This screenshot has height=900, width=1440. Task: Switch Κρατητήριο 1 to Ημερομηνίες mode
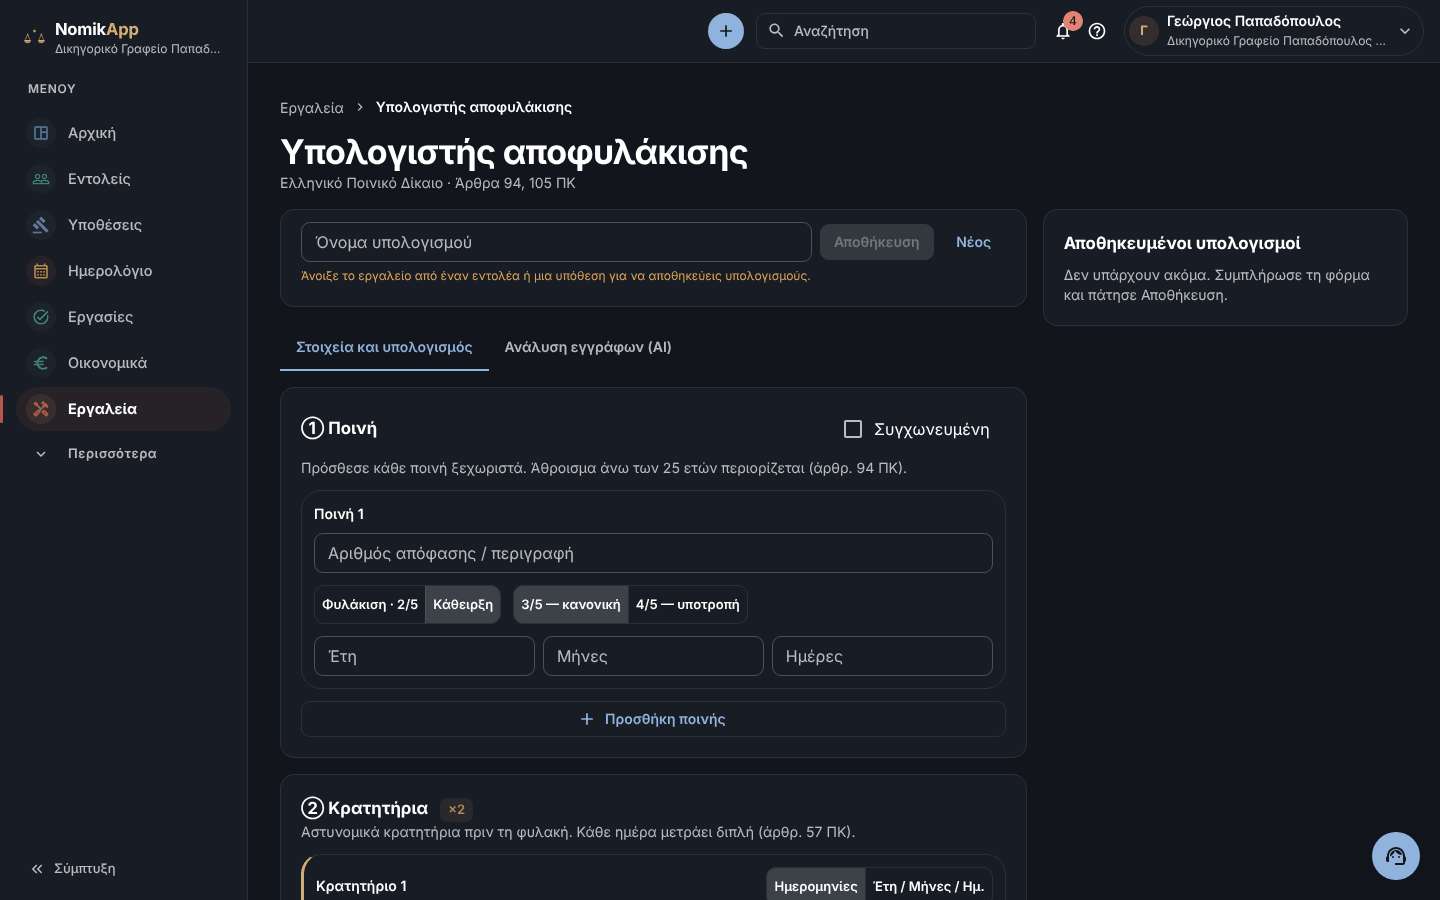point(816,886)
